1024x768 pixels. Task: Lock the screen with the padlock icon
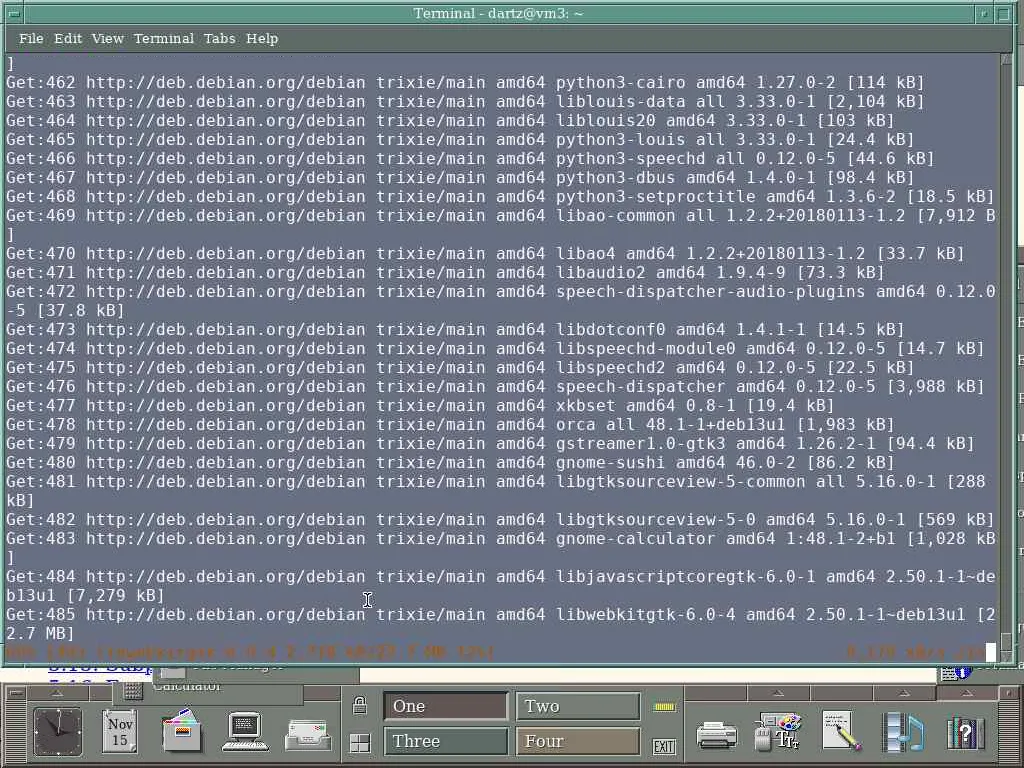pos(360,705)
